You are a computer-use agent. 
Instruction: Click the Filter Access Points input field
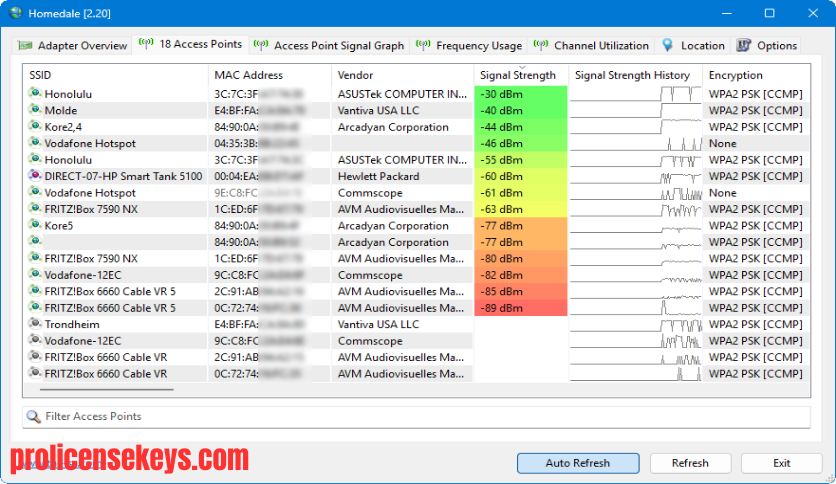coord(416,416)
